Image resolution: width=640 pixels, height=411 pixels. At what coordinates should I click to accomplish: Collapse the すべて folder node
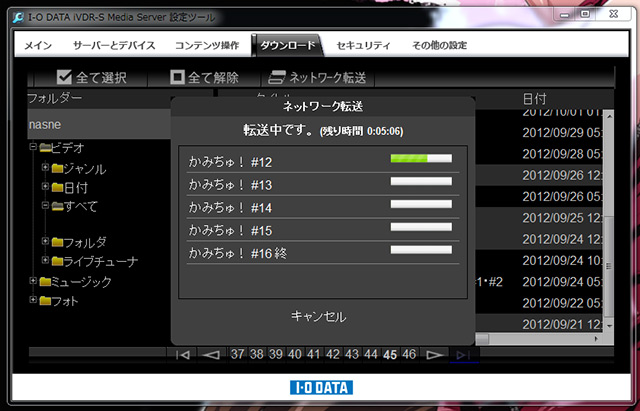(x=45, y=205)
